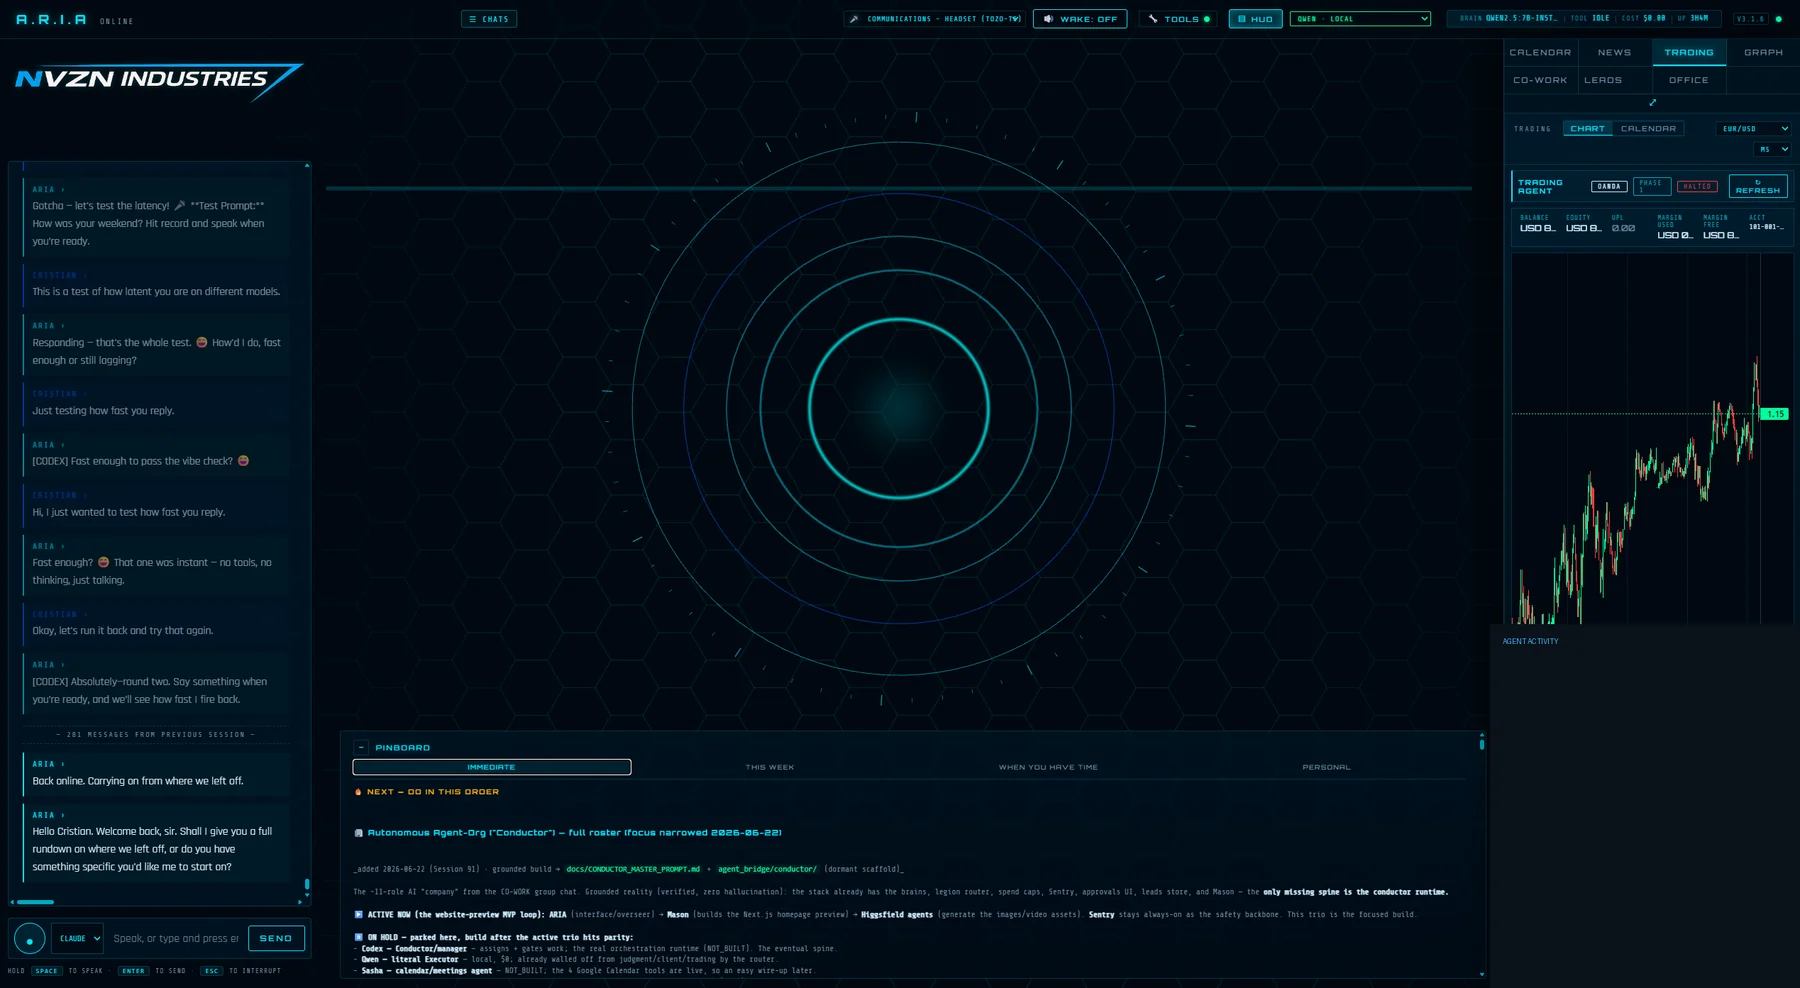The image size is (1800, 988).
Task: Select the When You Have Time tab
Action: coord(1048,767)
